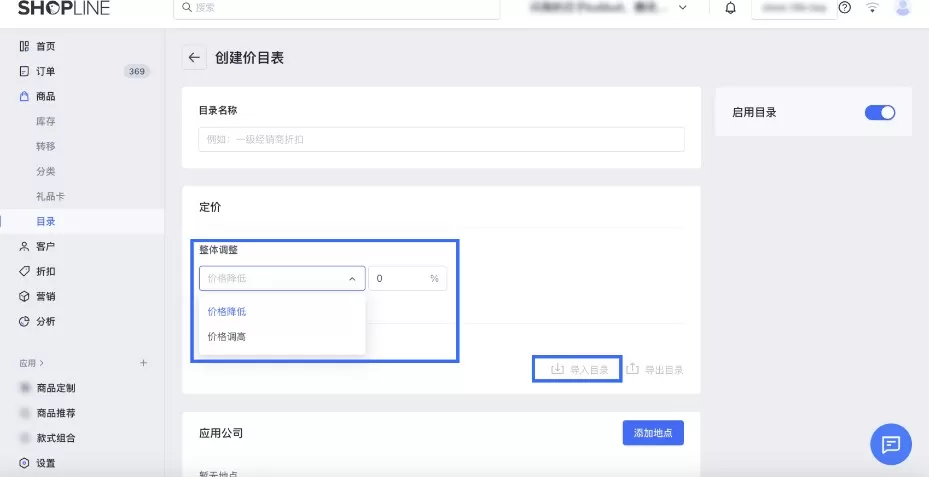Open 转移 in the sidebar
Screen dimensions: 929x477
(x=46, y=146)
